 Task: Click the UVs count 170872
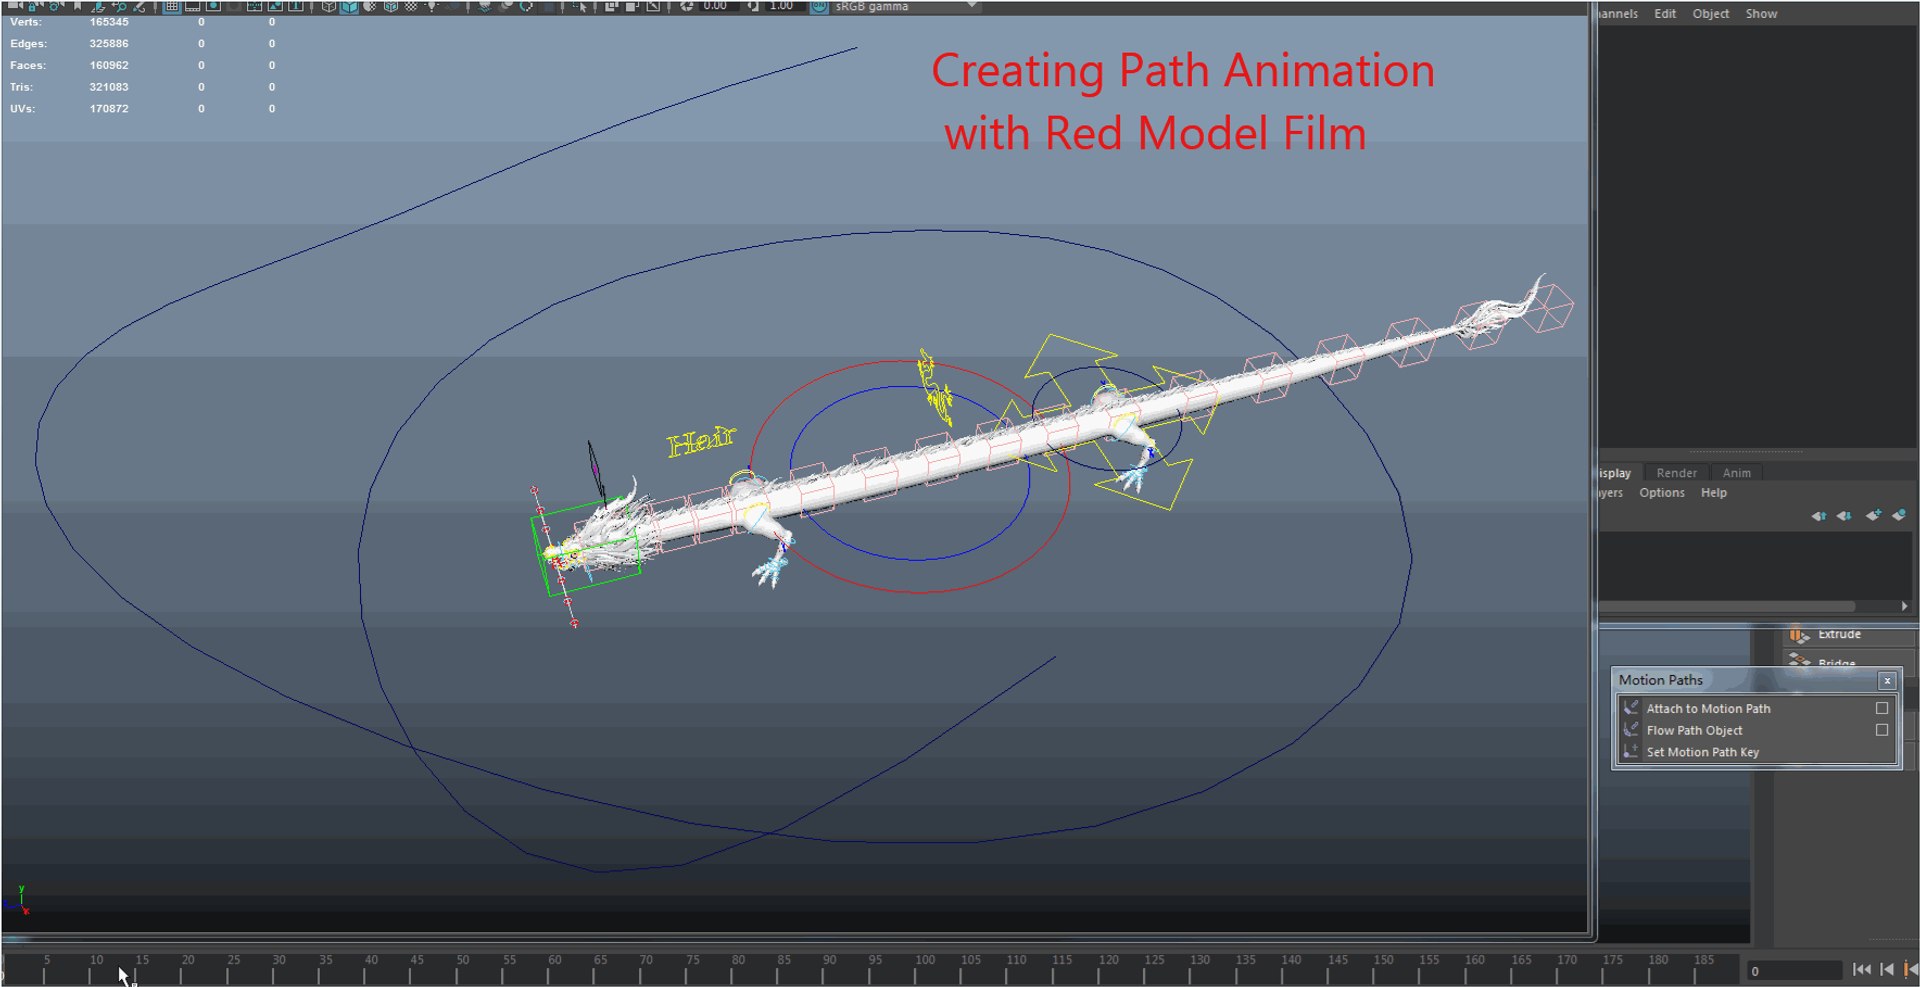point(109,109)
